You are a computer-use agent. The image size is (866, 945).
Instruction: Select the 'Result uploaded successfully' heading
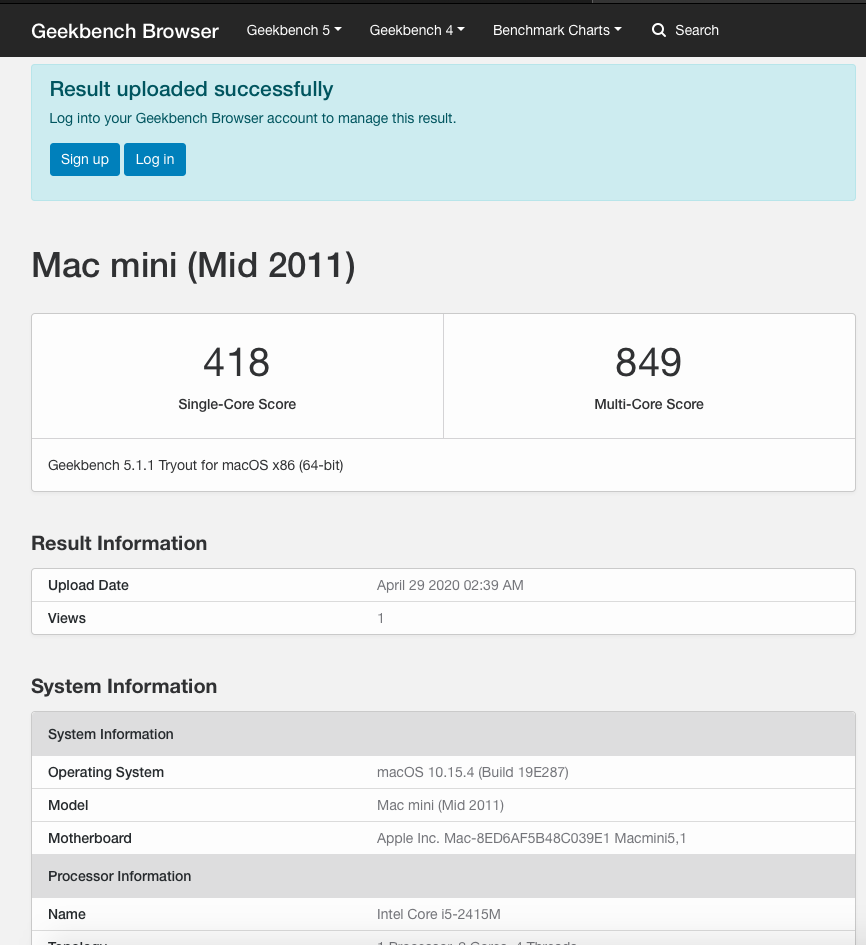[x=191, y=89]
